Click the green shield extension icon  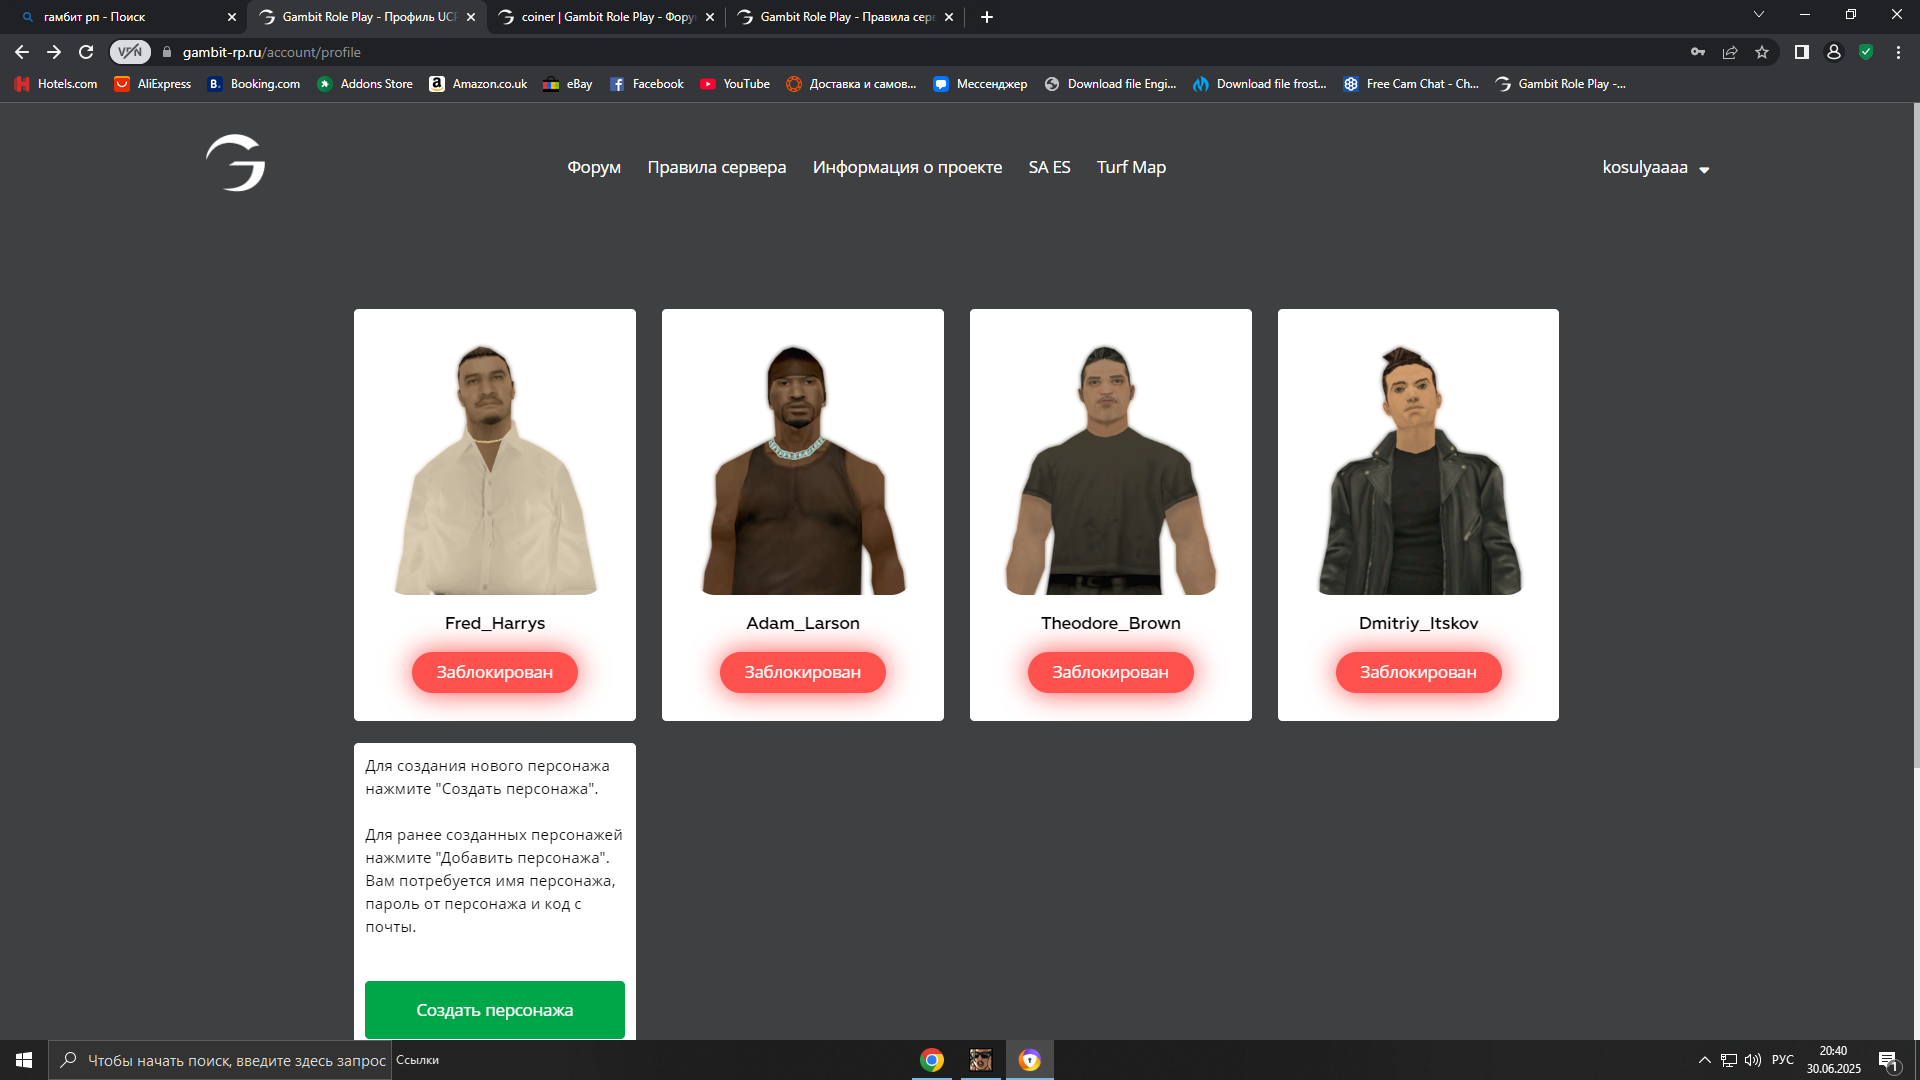click(x=1866, y=52)
